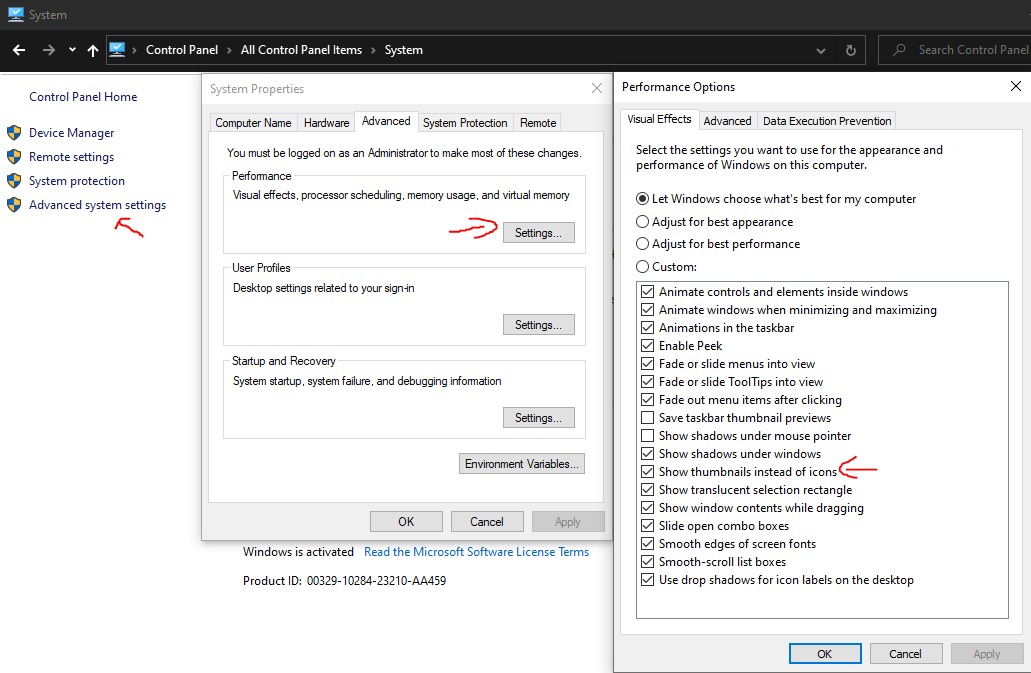The height and width of the screenshot is (673, 1031).
Task: Navigate up one level using the up arrow
Action: (x=92, y=49)
